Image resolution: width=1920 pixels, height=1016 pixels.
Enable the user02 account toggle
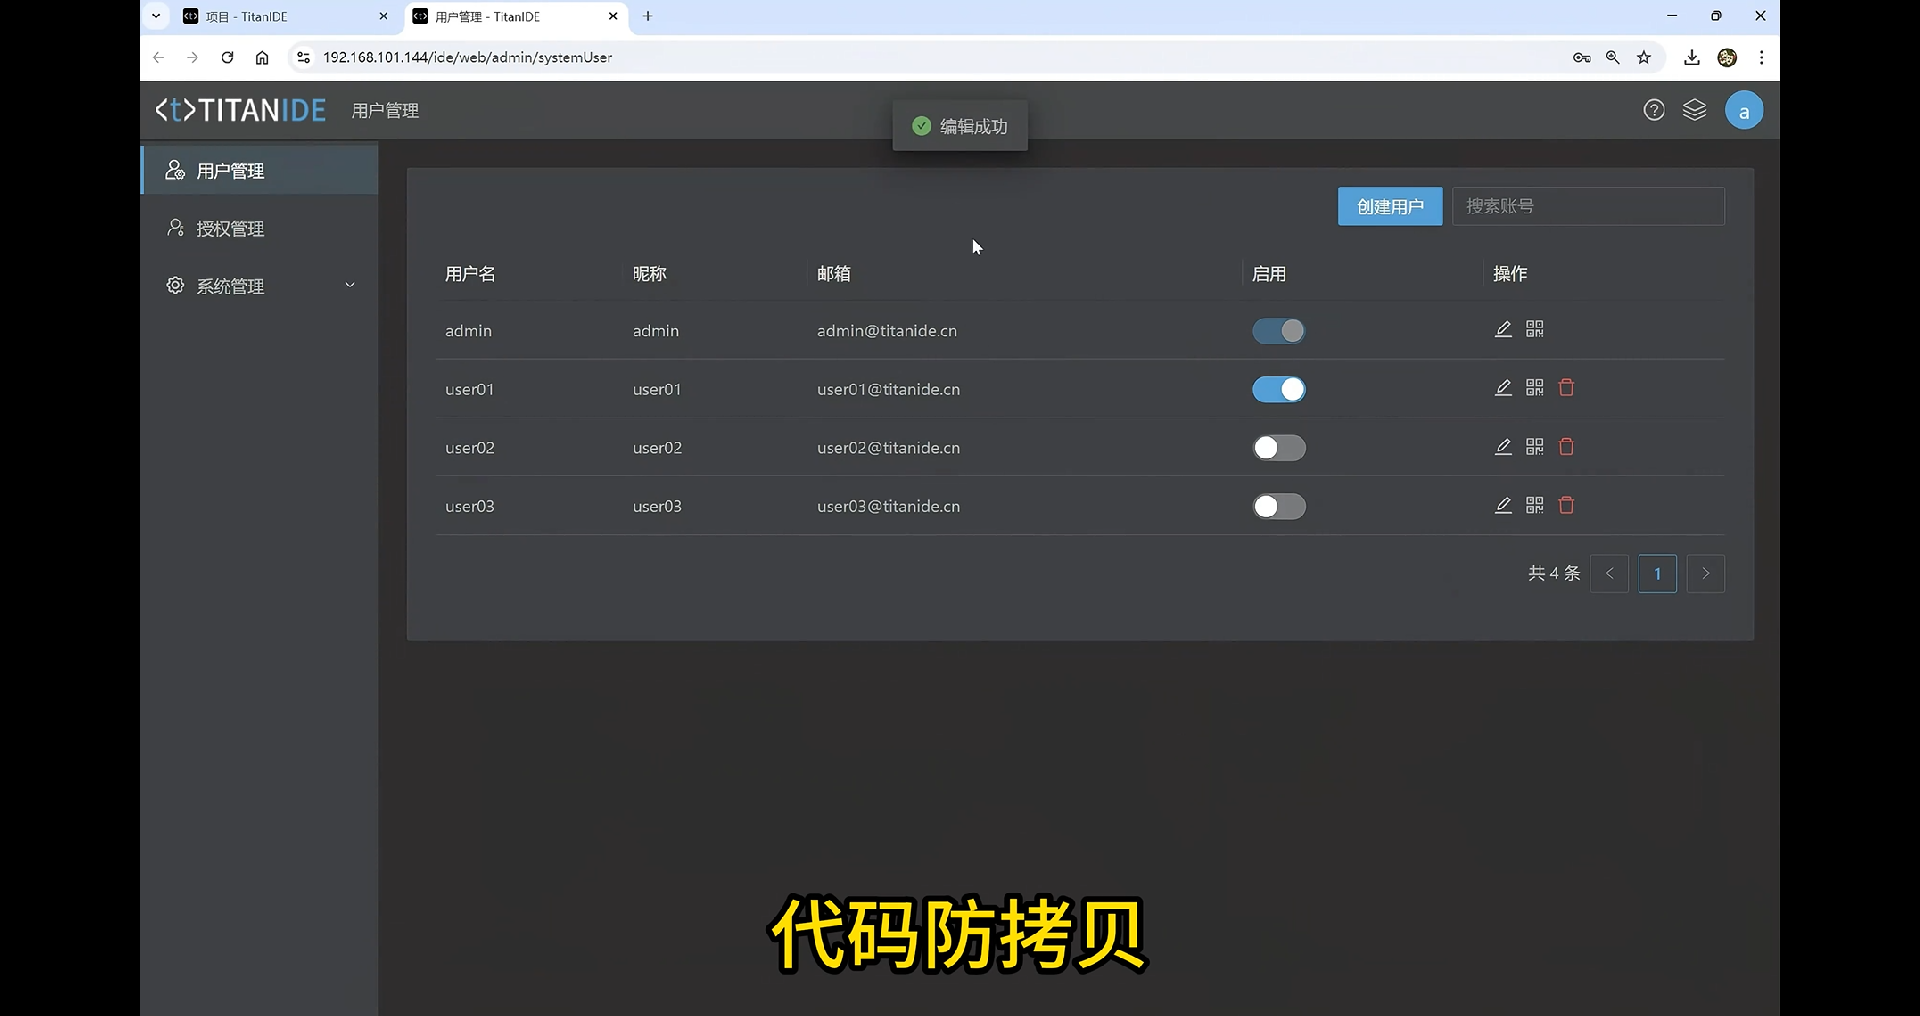click(x=1279, y=448)
